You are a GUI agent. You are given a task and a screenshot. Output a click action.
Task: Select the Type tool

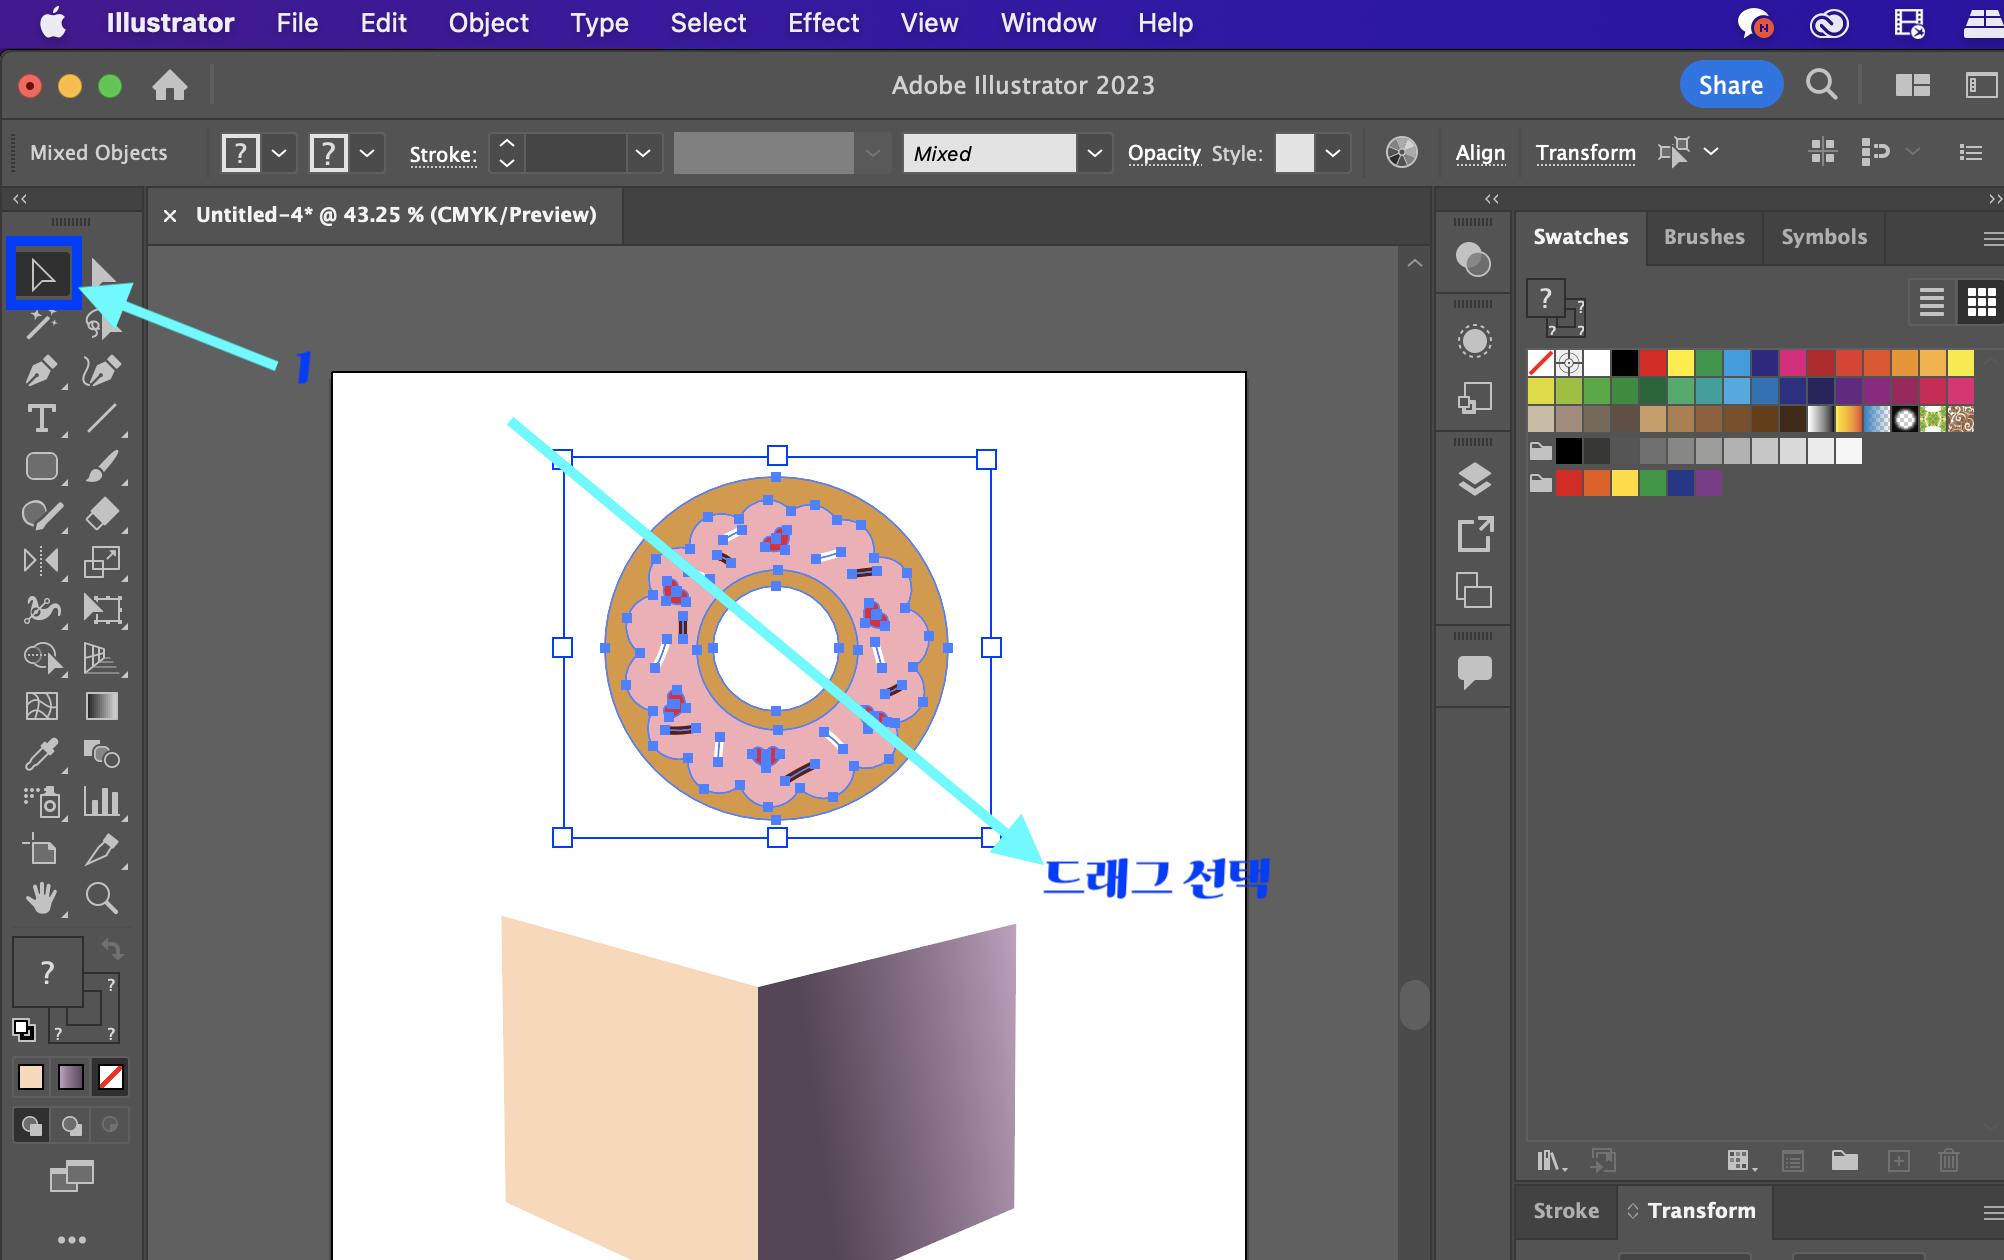tap(40, 419)
